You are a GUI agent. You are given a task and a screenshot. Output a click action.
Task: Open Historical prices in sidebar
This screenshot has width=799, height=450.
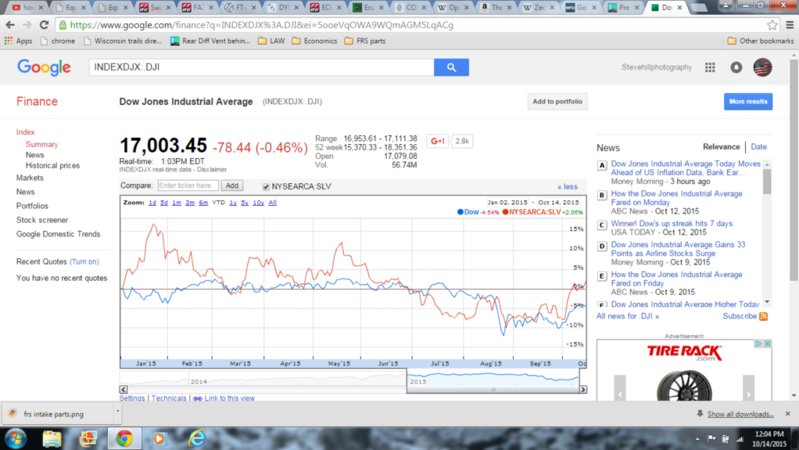pos(52,166)
